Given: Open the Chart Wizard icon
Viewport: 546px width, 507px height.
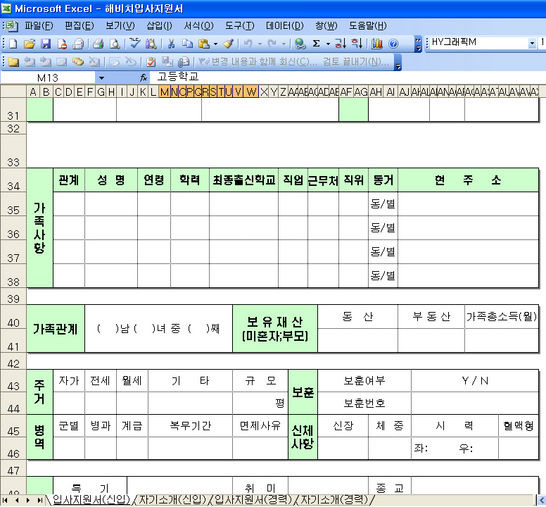Looking at the screenshot, I should [x=377, y=44].
